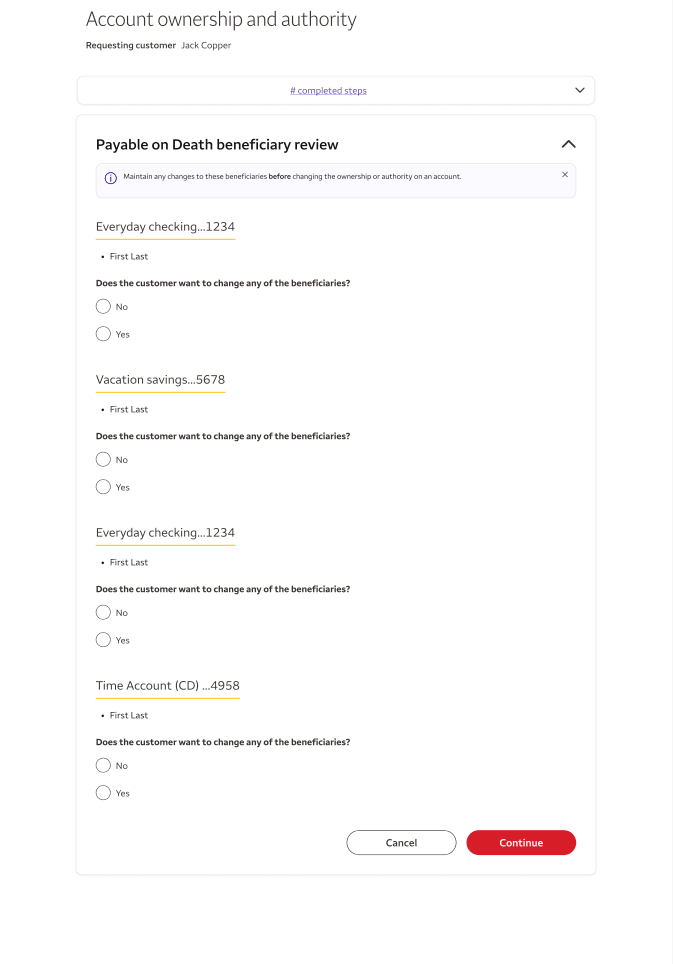The width and height of the screenshot is (673, 964).
Task: Collapse the Payable on Death beneficiary review section
Action: coord(568,144)
